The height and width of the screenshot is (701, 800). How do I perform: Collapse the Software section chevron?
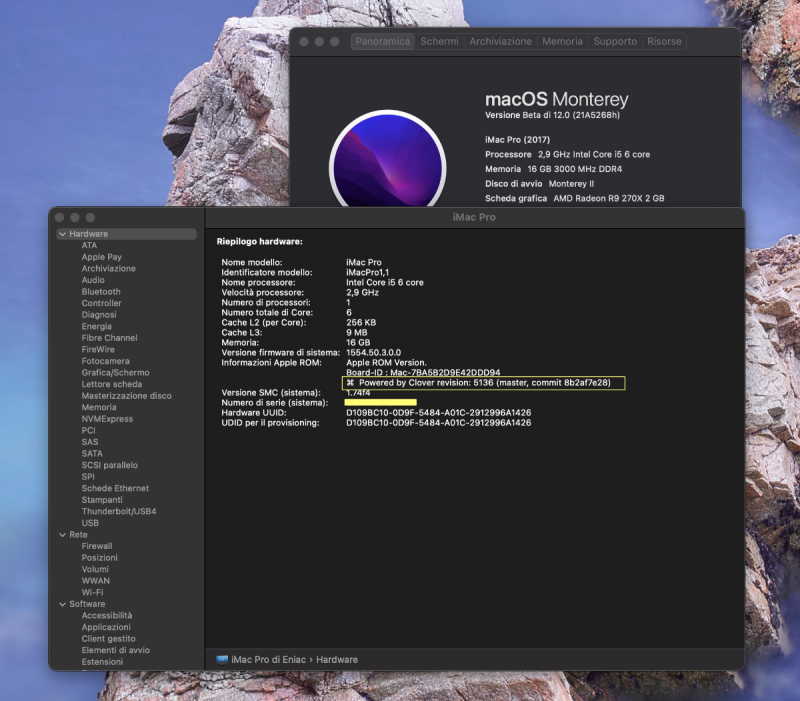[x=62, y=604]
